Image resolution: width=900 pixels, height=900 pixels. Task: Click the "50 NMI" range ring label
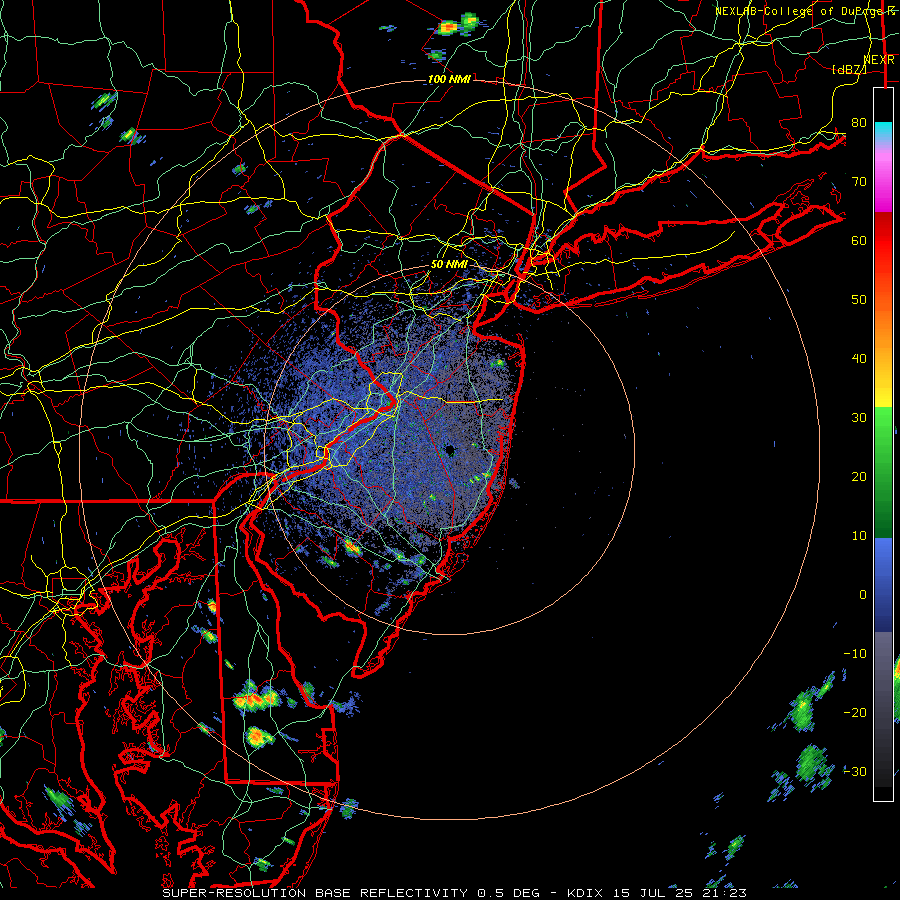(x=449, y=265)
